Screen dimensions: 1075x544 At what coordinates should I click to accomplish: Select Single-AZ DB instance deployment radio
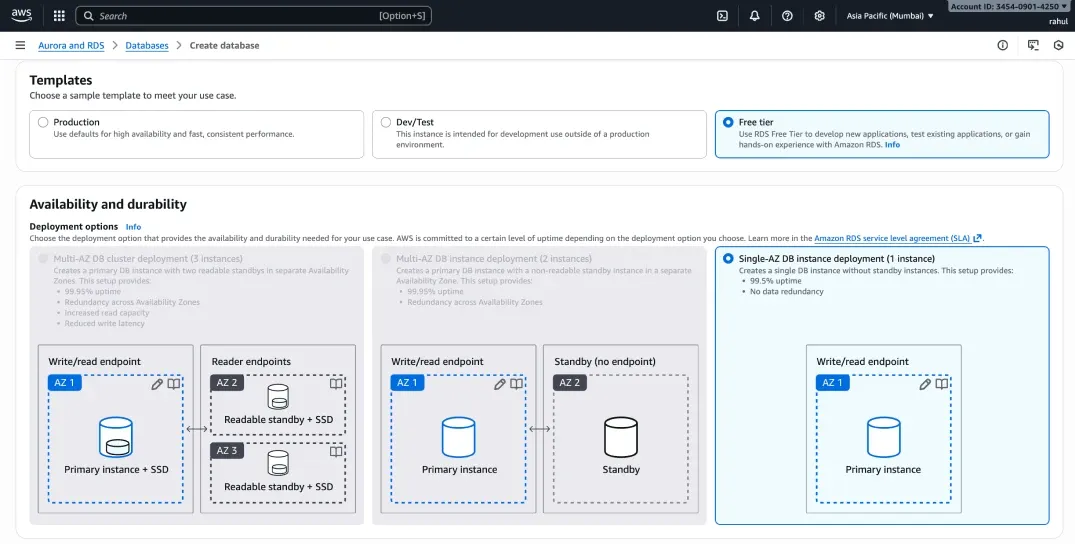point(728,259)
